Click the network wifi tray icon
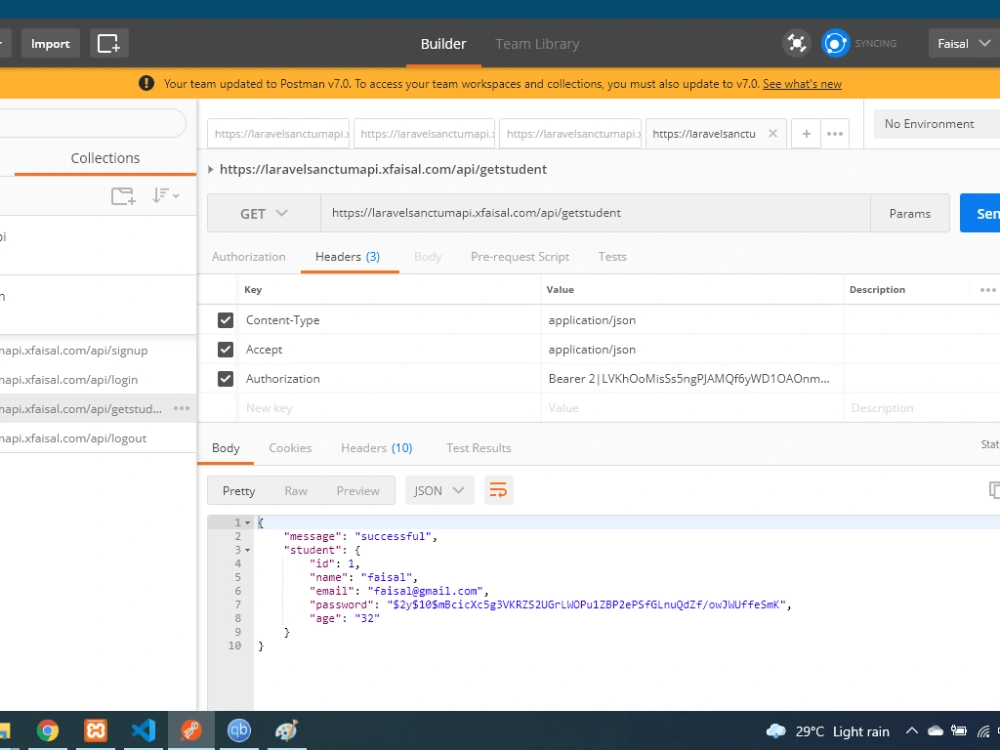 (x=983, y=731)
